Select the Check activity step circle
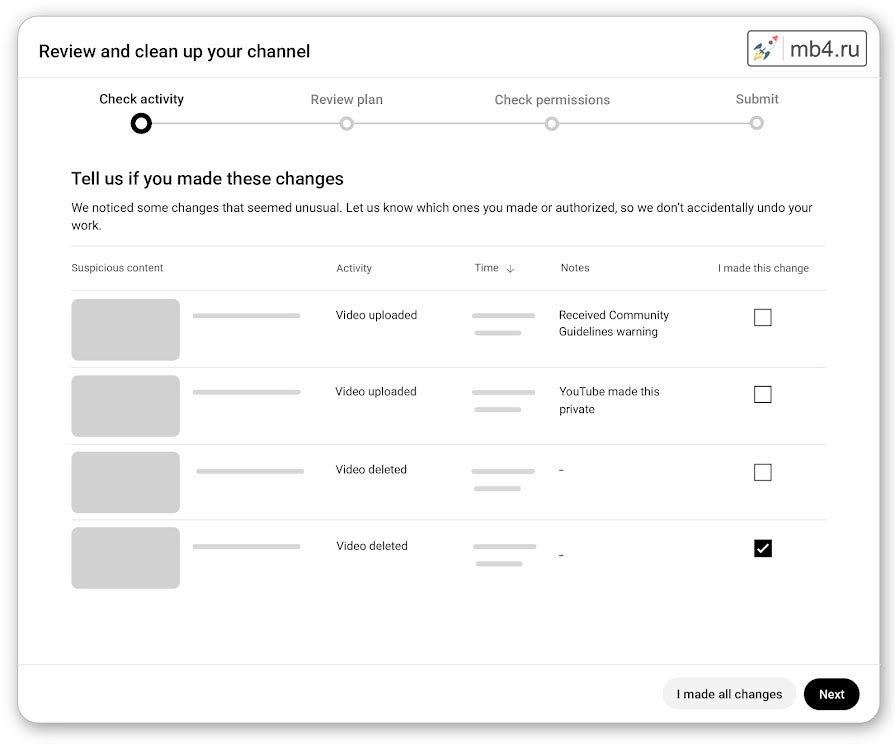895x747 pixels. pyautogui.click(x=141, y=123)
